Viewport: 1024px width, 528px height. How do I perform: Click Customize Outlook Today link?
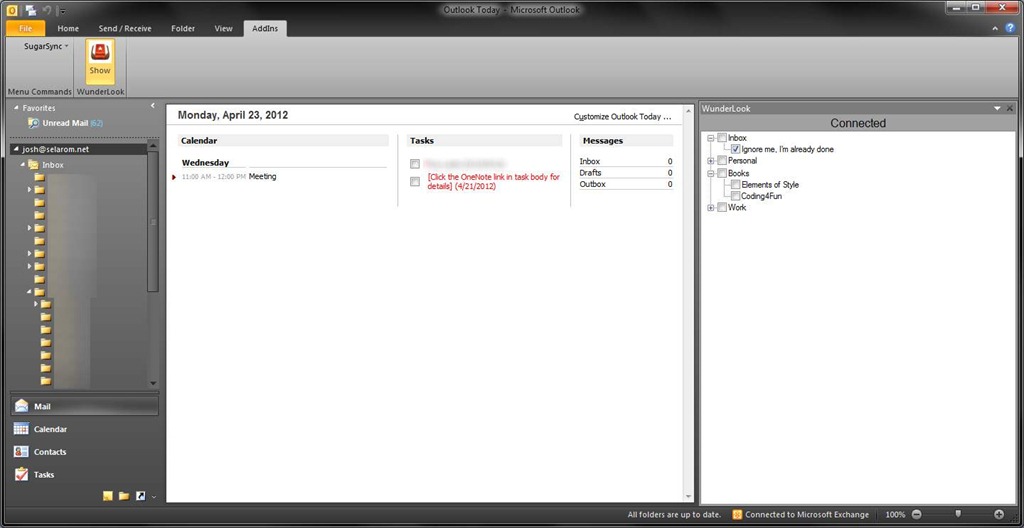point(622,117)
